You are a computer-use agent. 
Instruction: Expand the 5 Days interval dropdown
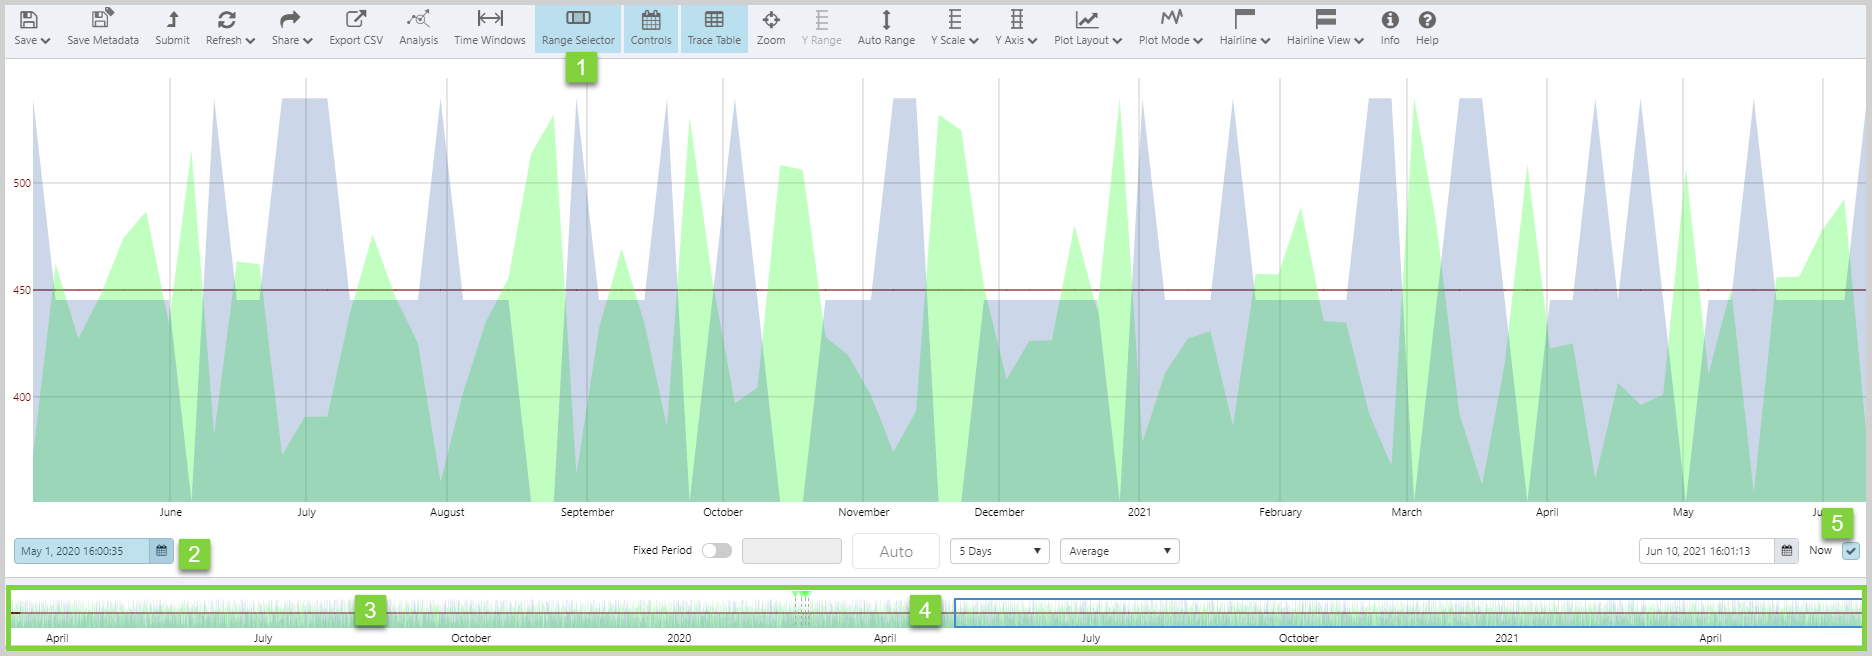pyautogui.click(x=999, y=551)
